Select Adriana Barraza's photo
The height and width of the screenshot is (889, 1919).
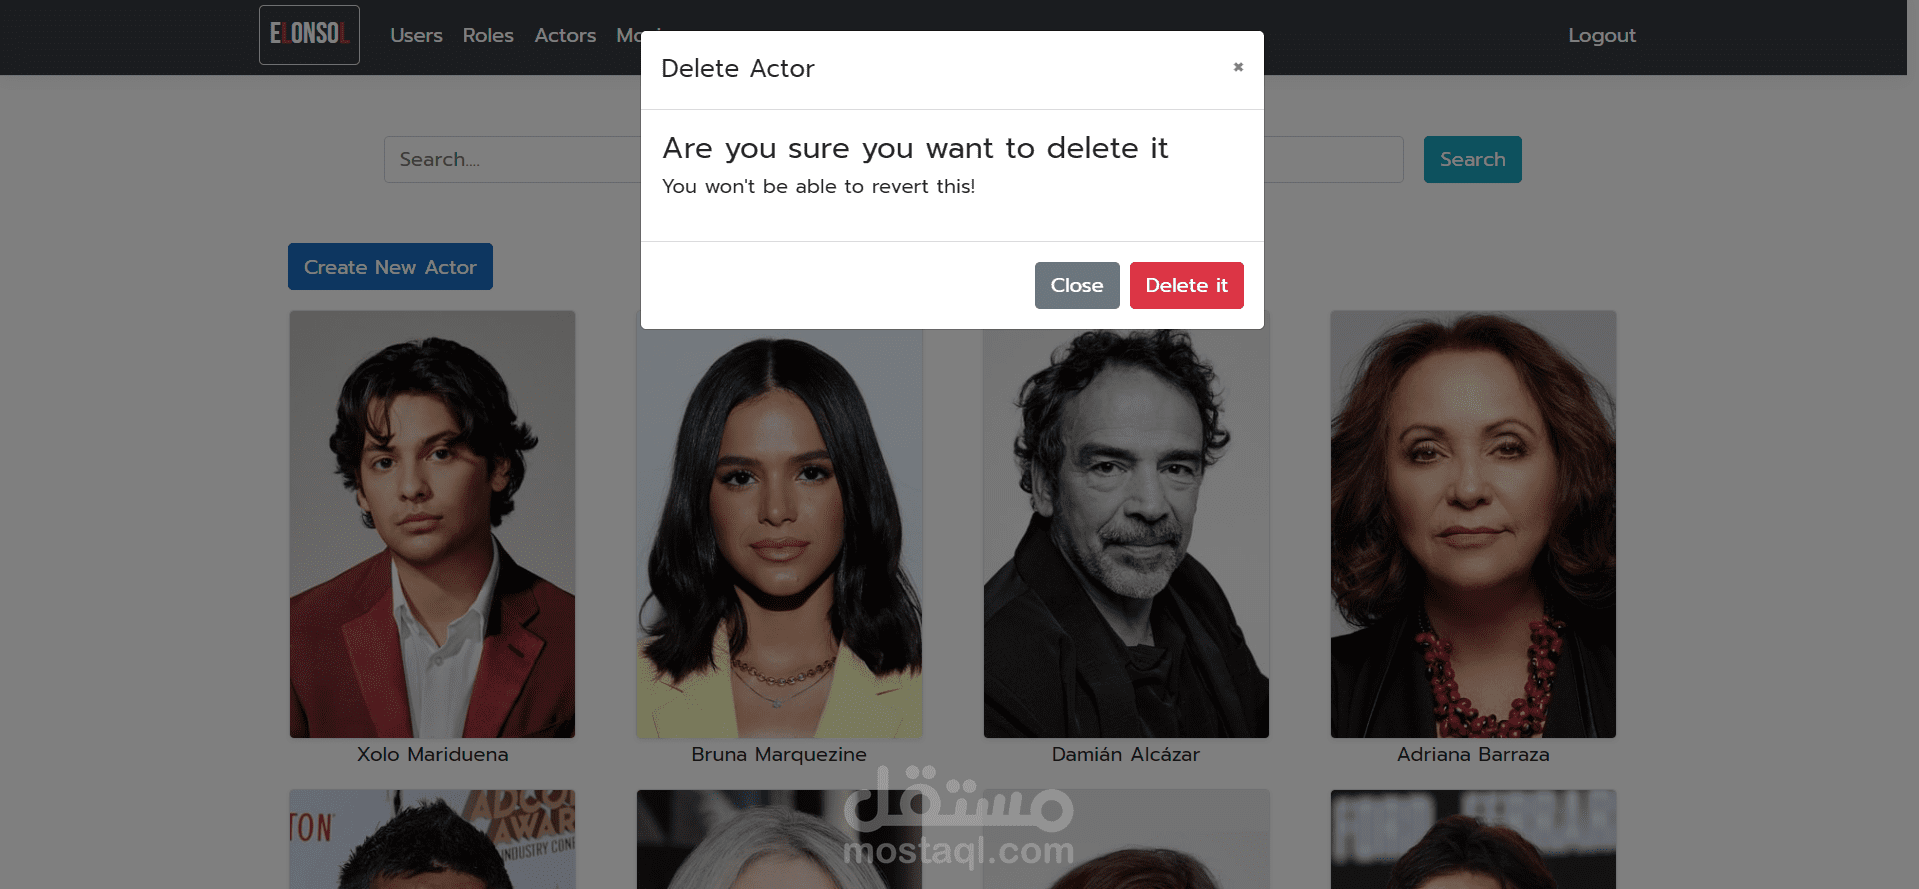pyautogui.click(x=1473, y=524)
